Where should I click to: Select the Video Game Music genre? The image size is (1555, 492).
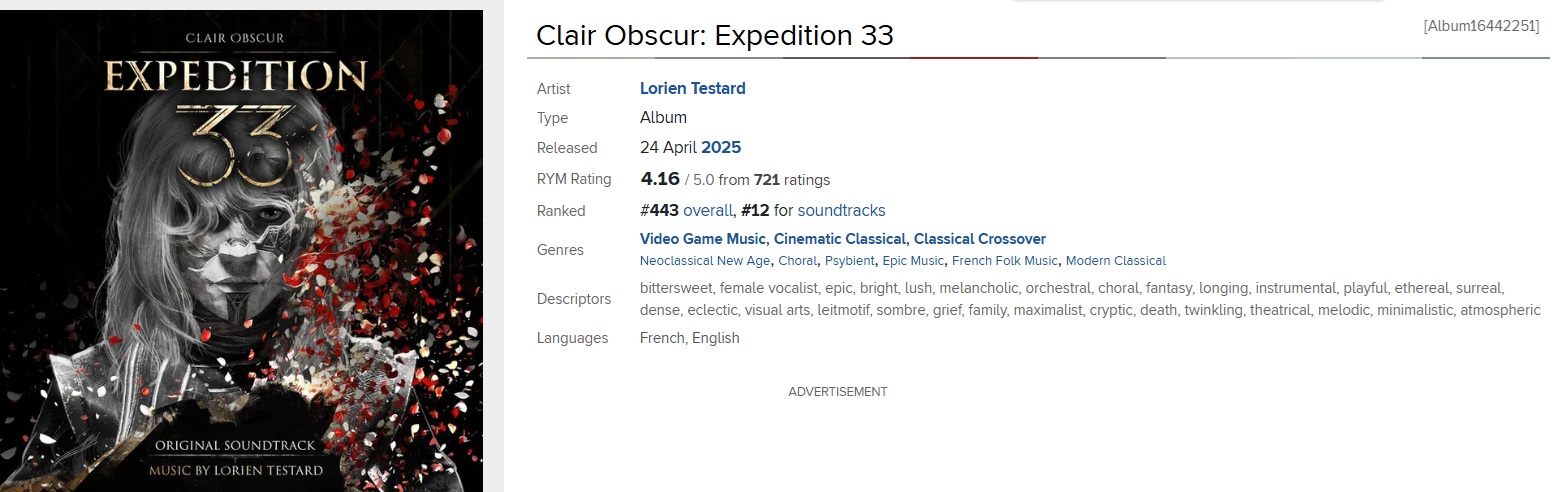[703, 239]
